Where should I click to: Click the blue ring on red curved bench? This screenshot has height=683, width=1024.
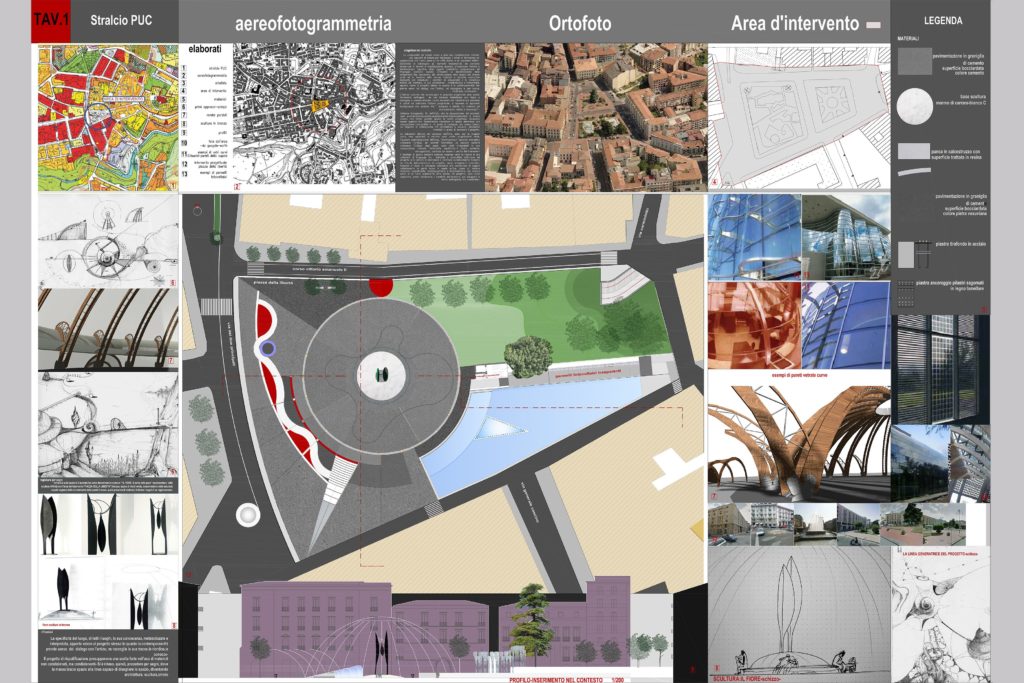(x=266, y=349)
